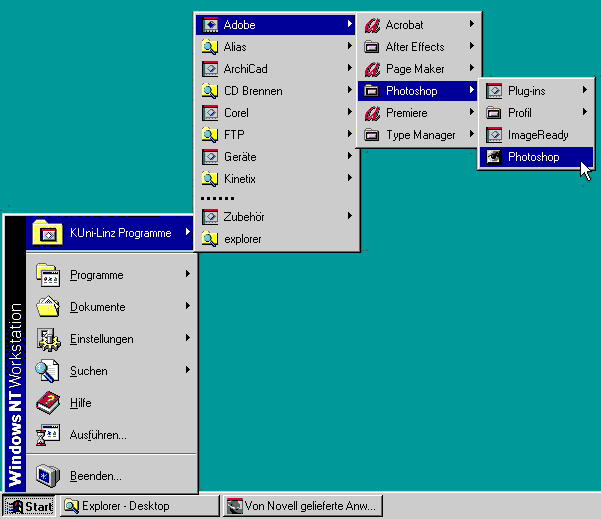Image resolution: width=601 pixels, height=519 pixels.
Task: Click the explorer magnifier icon in menu
Action: click(x=210, y=239)
